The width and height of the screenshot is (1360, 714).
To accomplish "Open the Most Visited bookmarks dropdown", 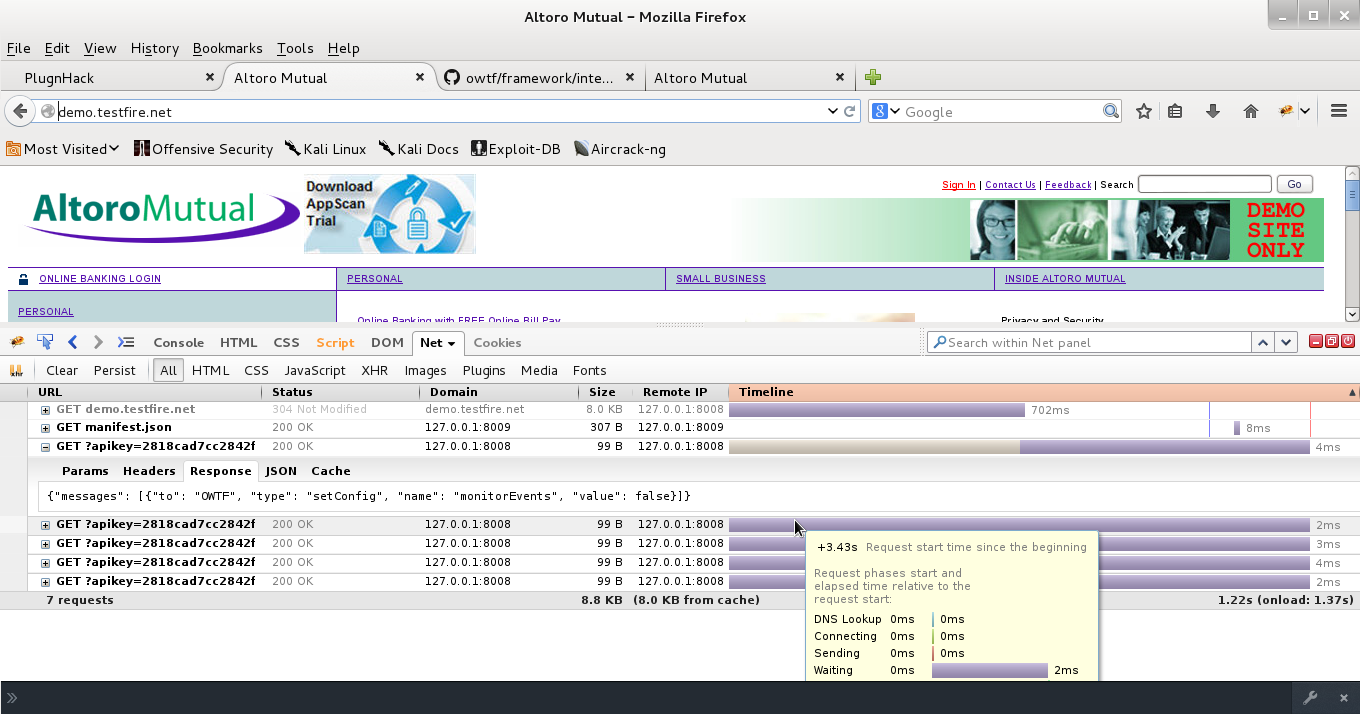I will point(115,149).
